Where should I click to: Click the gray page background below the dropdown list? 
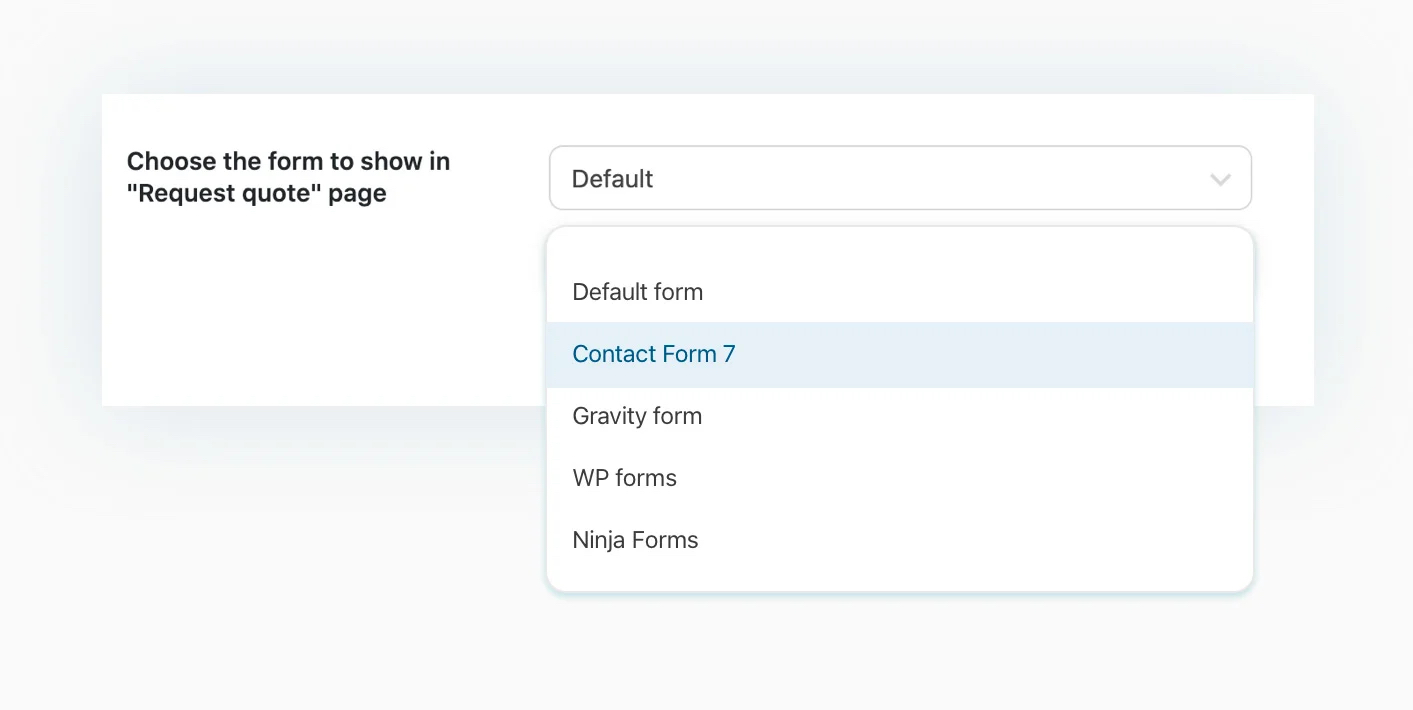click(899, 650)
